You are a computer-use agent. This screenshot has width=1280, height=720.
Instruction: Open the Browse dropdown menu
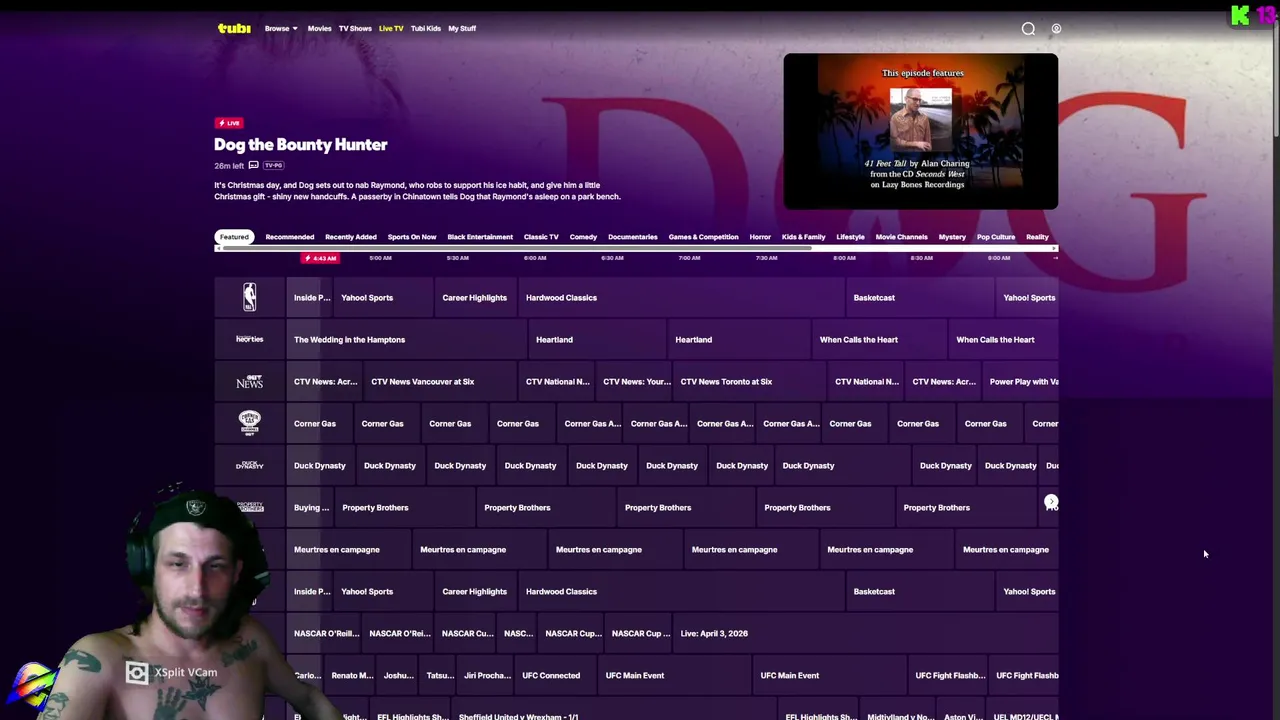[x=281, y=28]
